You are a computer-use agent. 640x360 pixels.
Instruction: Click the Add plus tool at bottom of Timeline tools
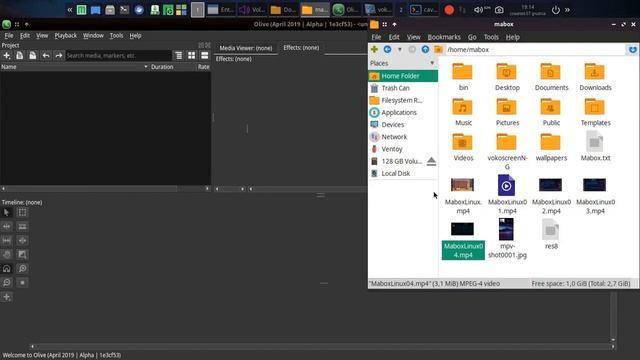click(x=7, y=297)
